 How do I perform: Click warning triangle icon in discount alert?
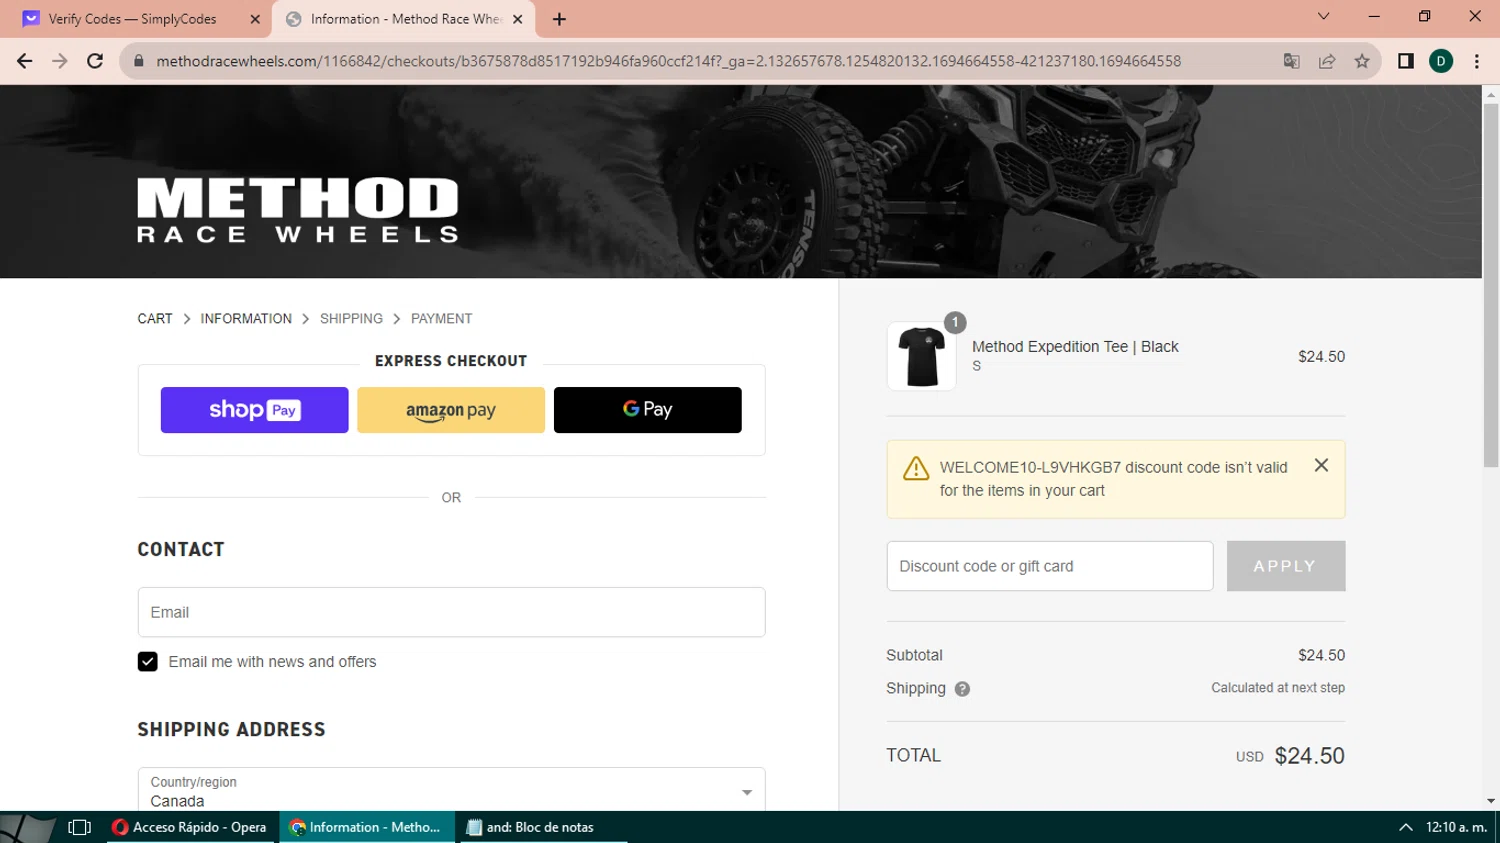click(916, 468)
